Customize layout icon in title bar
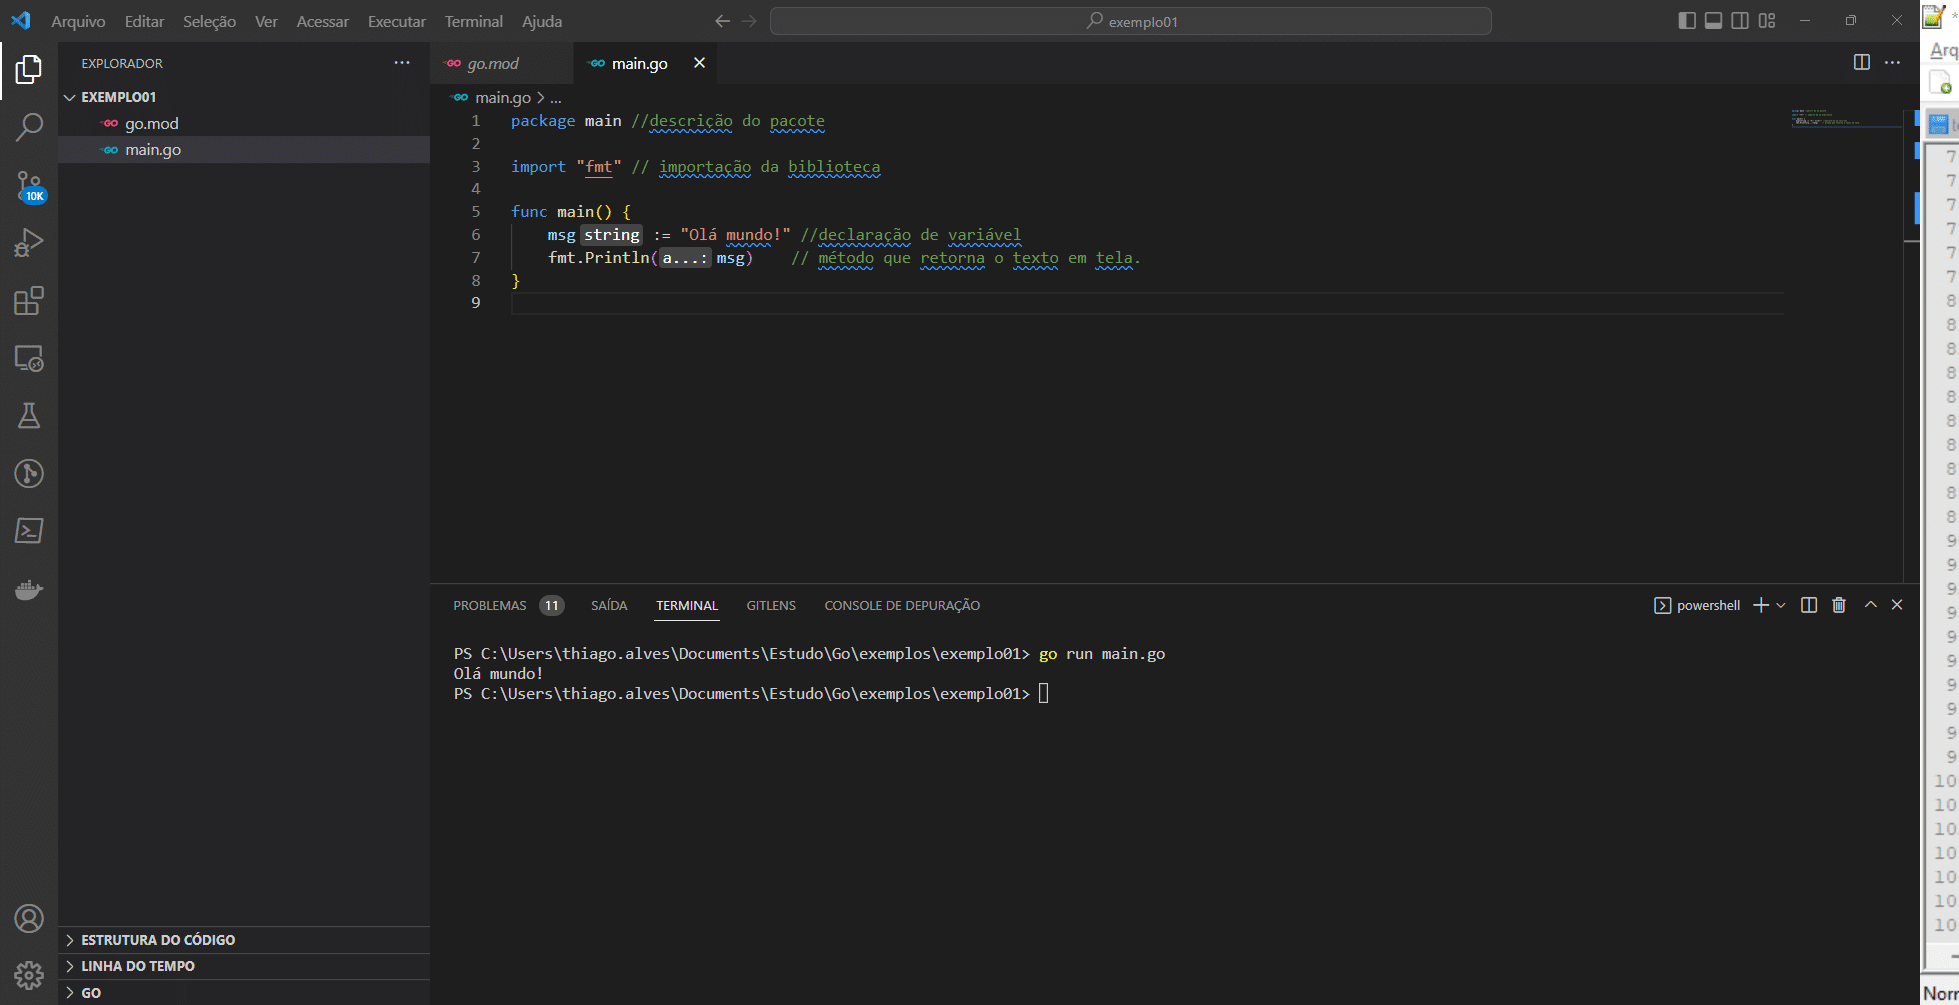The image size is (1959, 1005). (1767, 21)
